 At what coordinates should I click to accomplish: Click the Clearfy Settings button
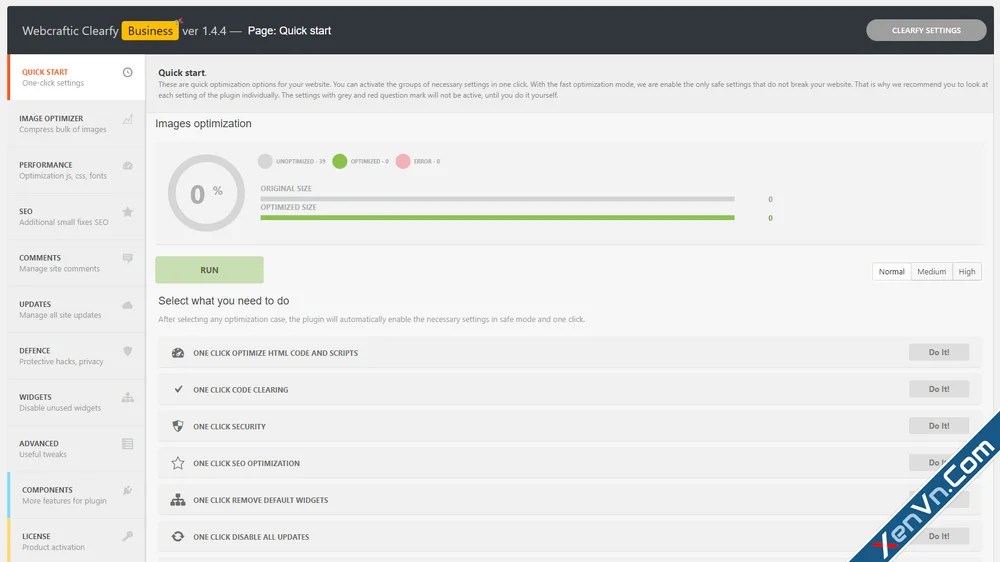point(926,30)
